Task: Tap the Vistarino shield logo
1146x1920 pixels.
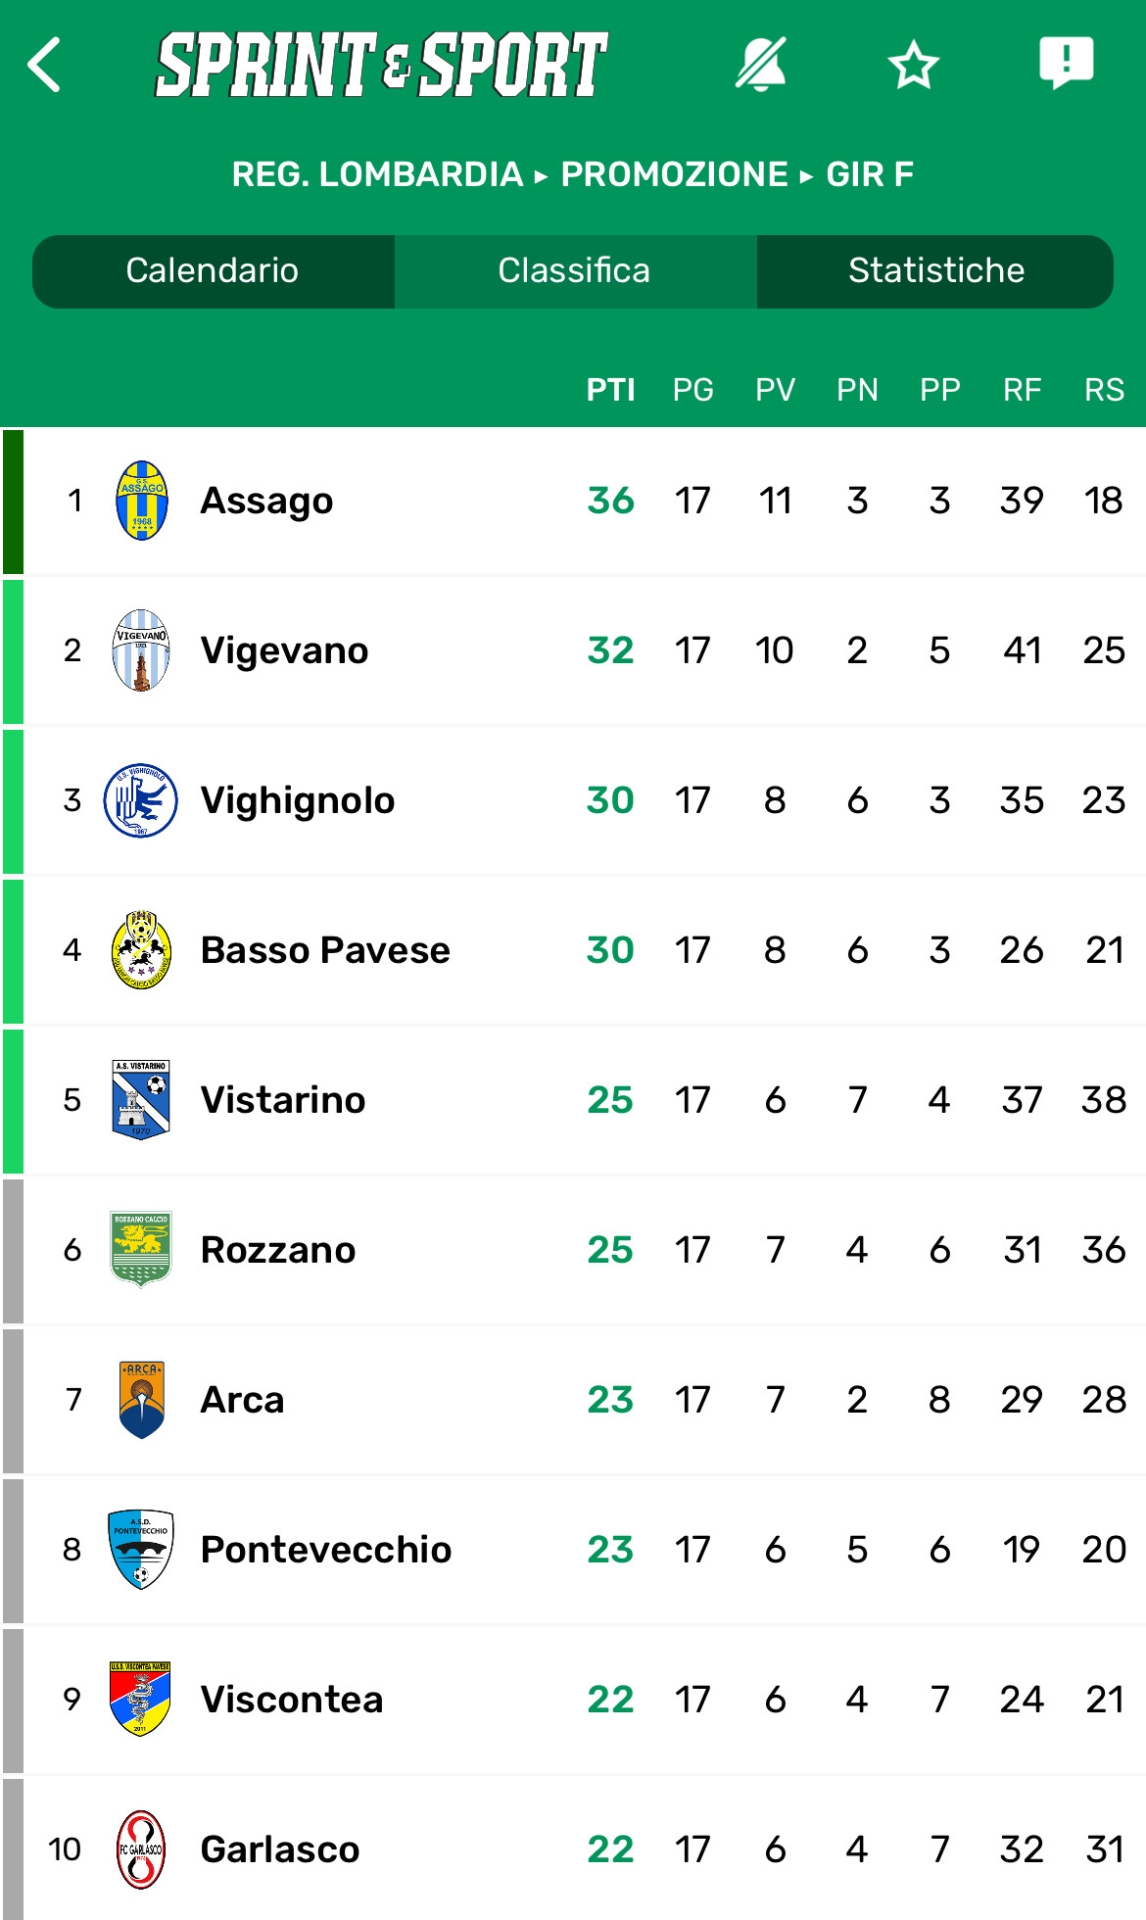Action: click(x=141, y=1100)
